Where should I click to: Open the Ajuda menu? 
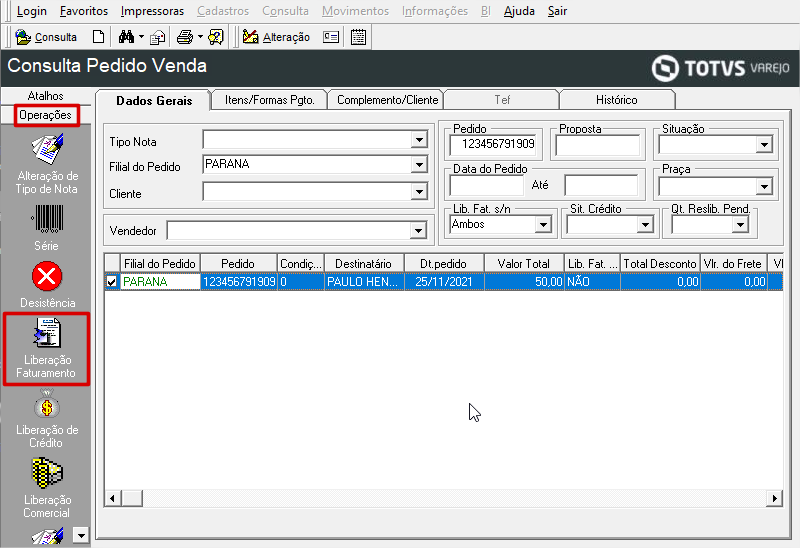(x=519, y=11)
